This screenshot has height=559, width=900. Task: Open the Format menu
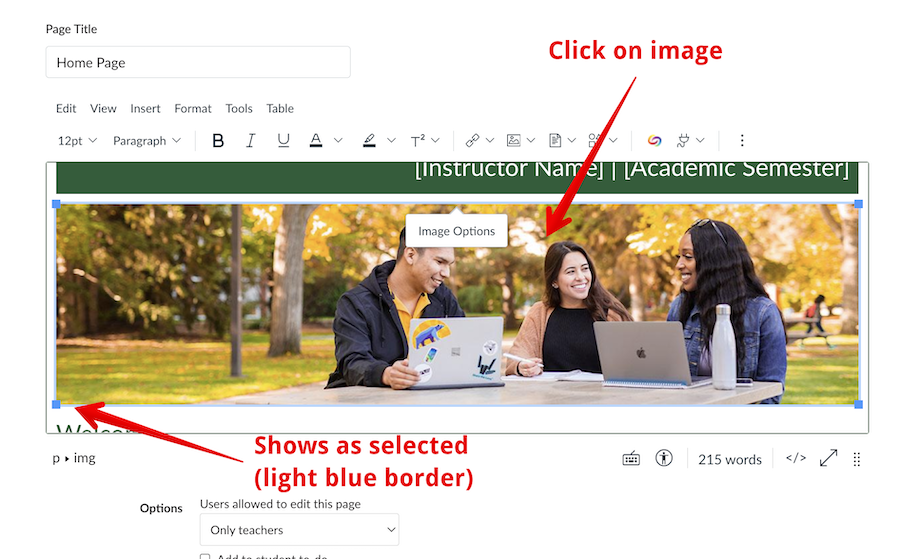(193, 108)
